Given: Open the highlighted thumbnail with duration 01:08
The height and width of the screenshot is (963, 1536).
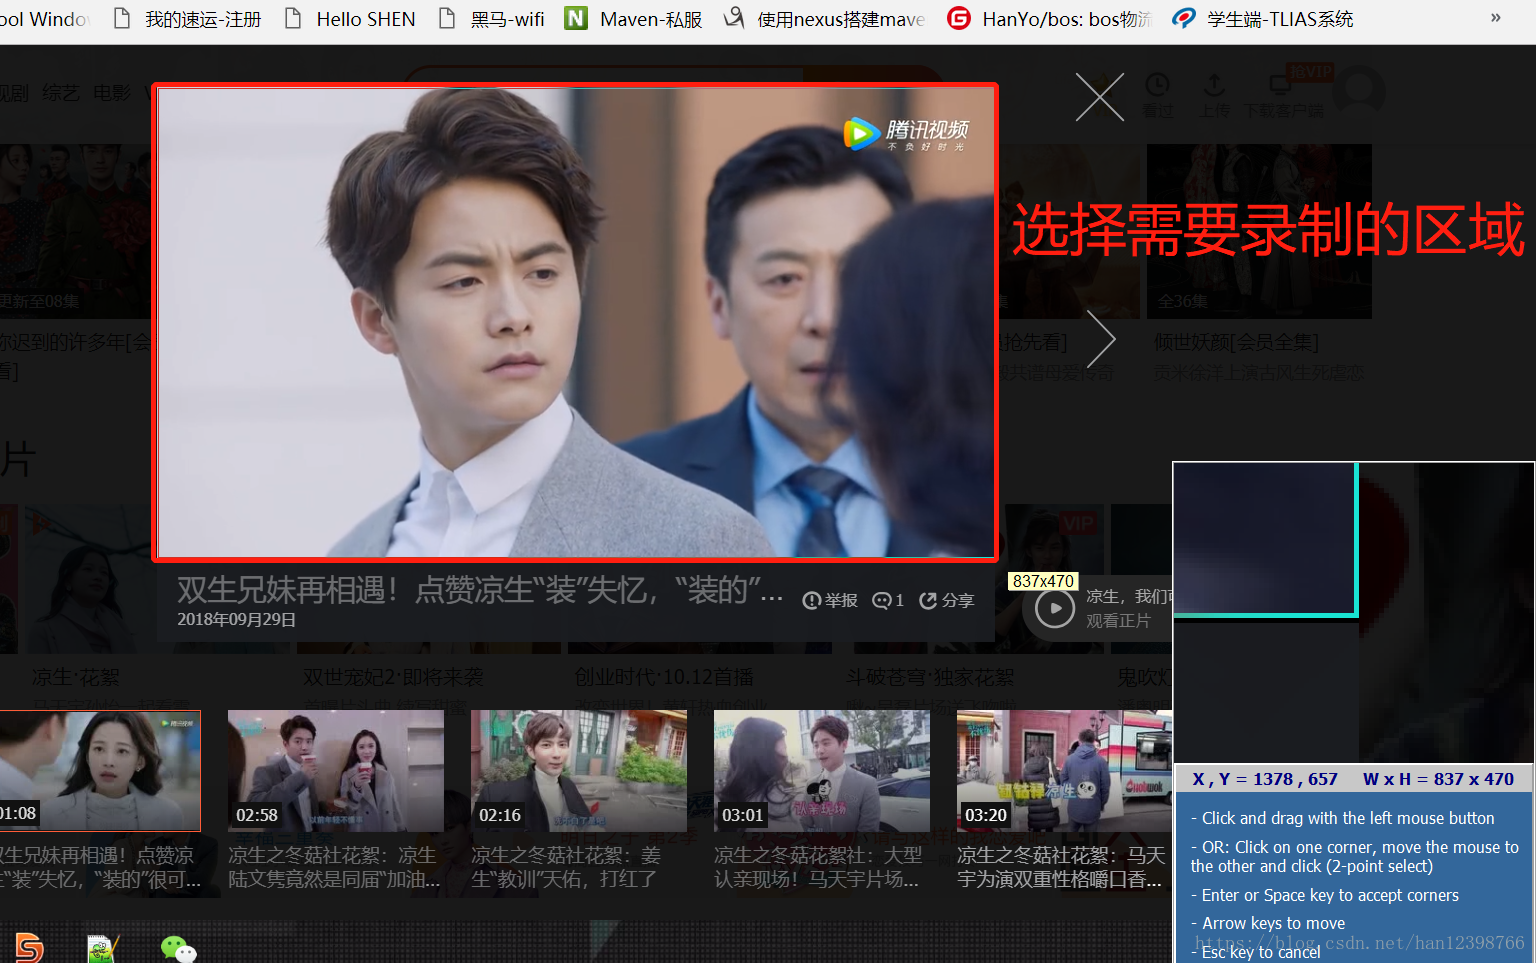Looking at the screenshot, I should [100, 770].
